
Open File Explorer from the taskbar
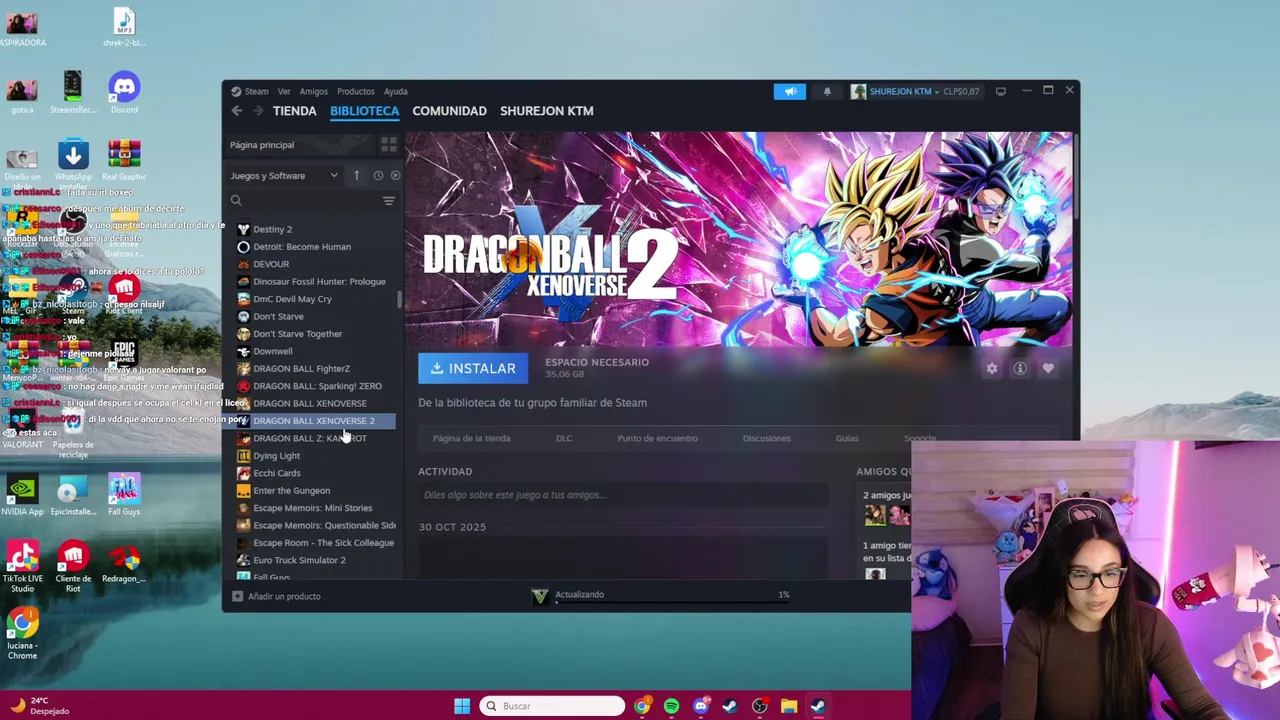click(x=788, y=706)
